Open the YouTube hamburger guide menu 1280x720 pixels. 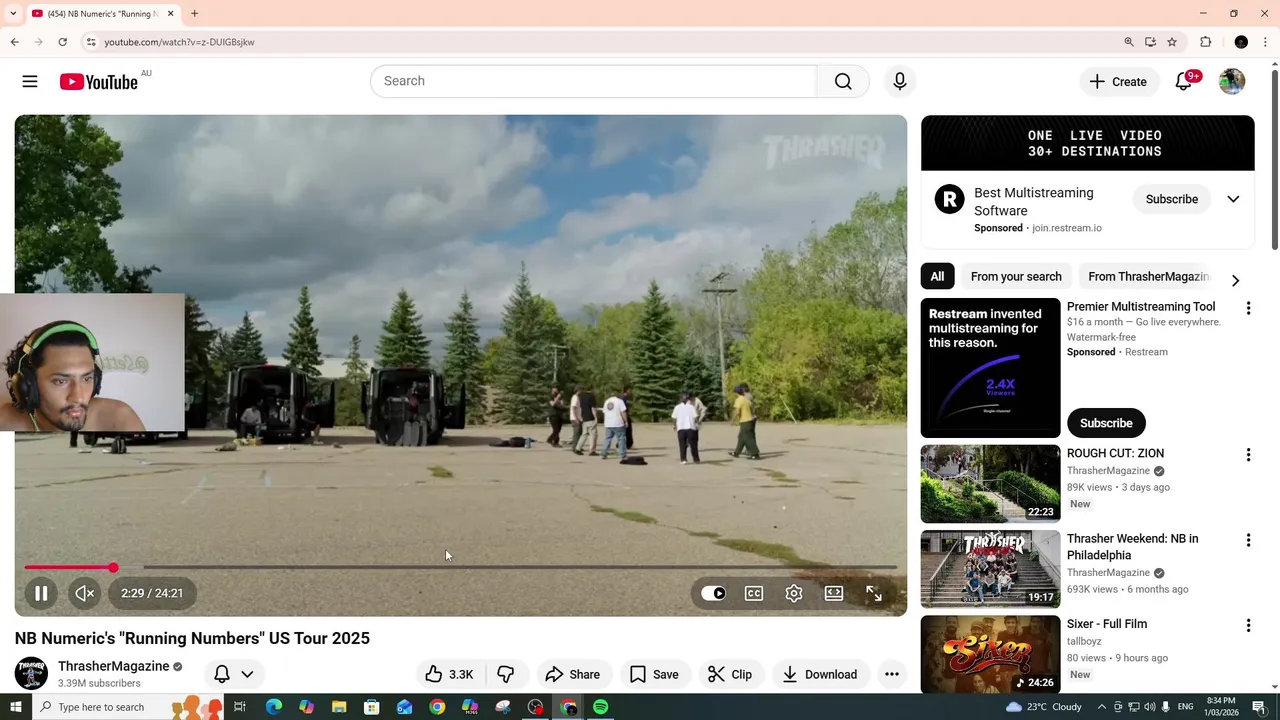pos(30,81)
